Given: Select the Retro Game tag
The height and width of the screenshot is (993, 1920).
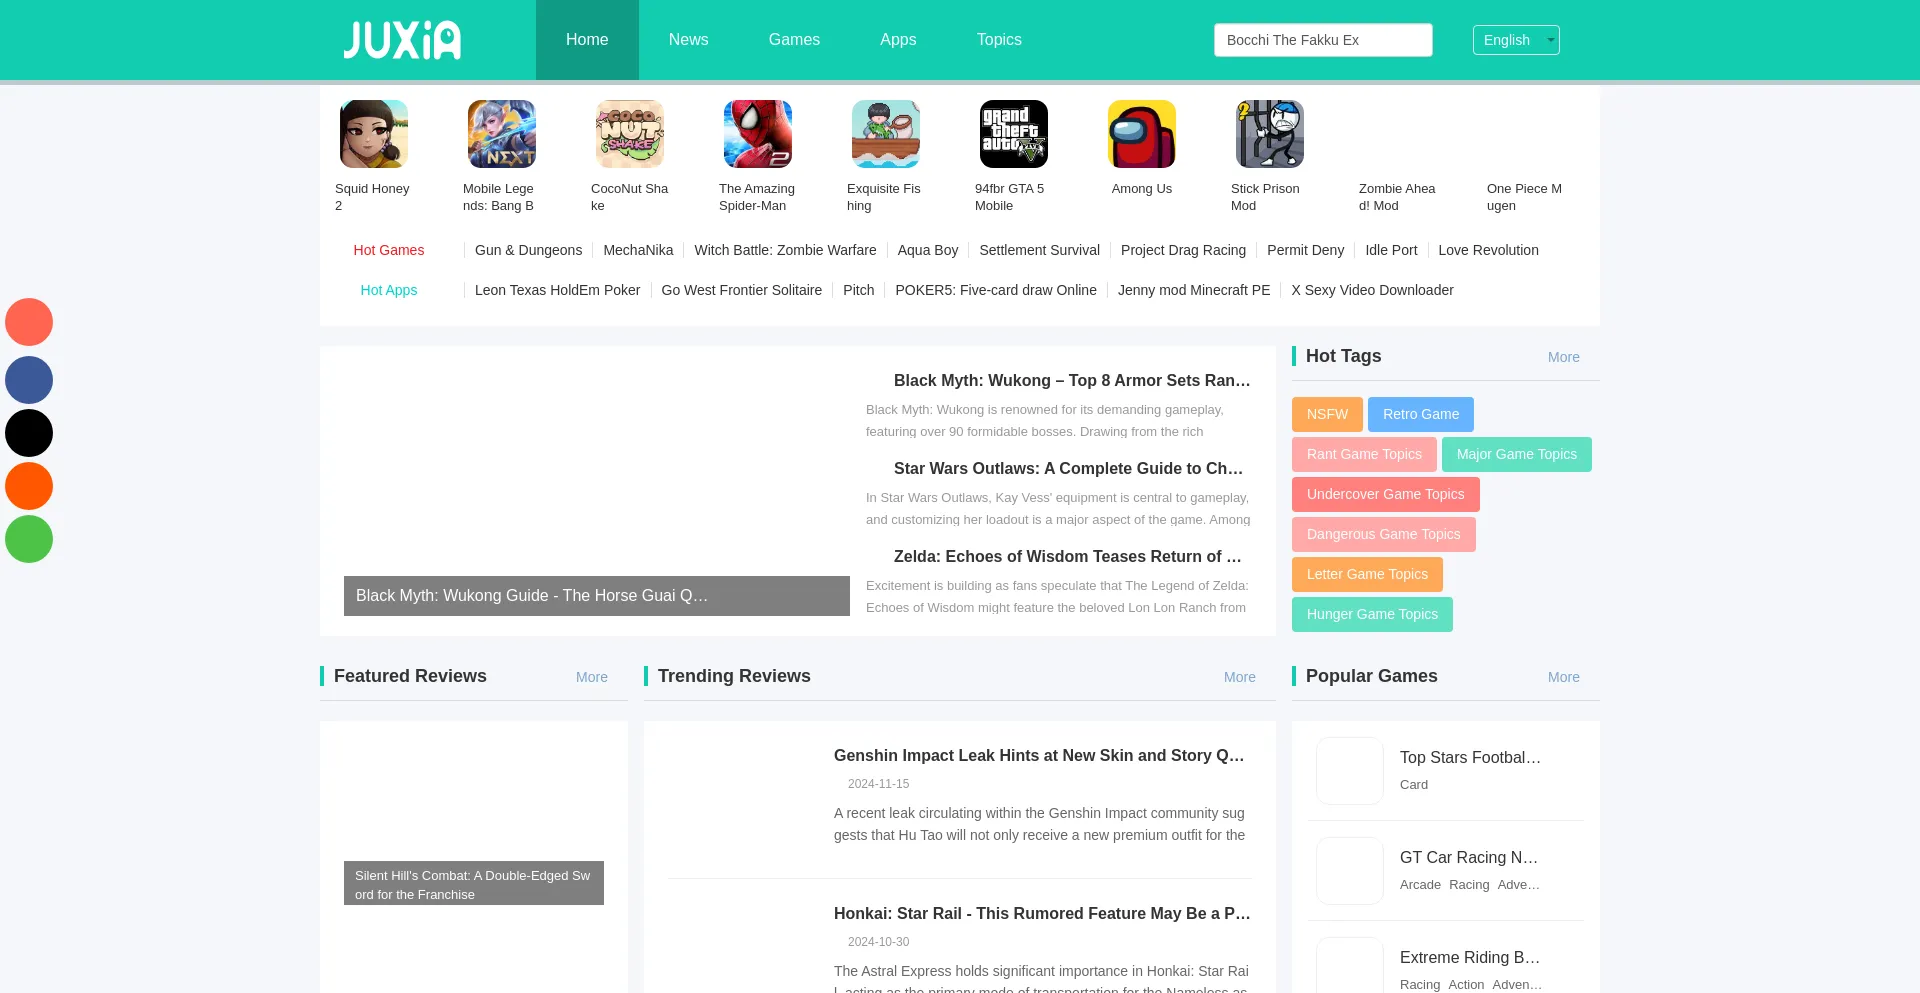Looking at the screenshot, I should tap(1421, 414).
